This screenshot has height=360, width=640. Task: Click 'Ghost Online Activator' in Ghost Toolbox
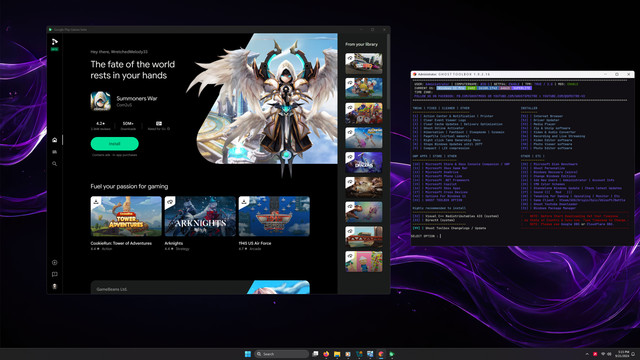click(x=444, y=128)
